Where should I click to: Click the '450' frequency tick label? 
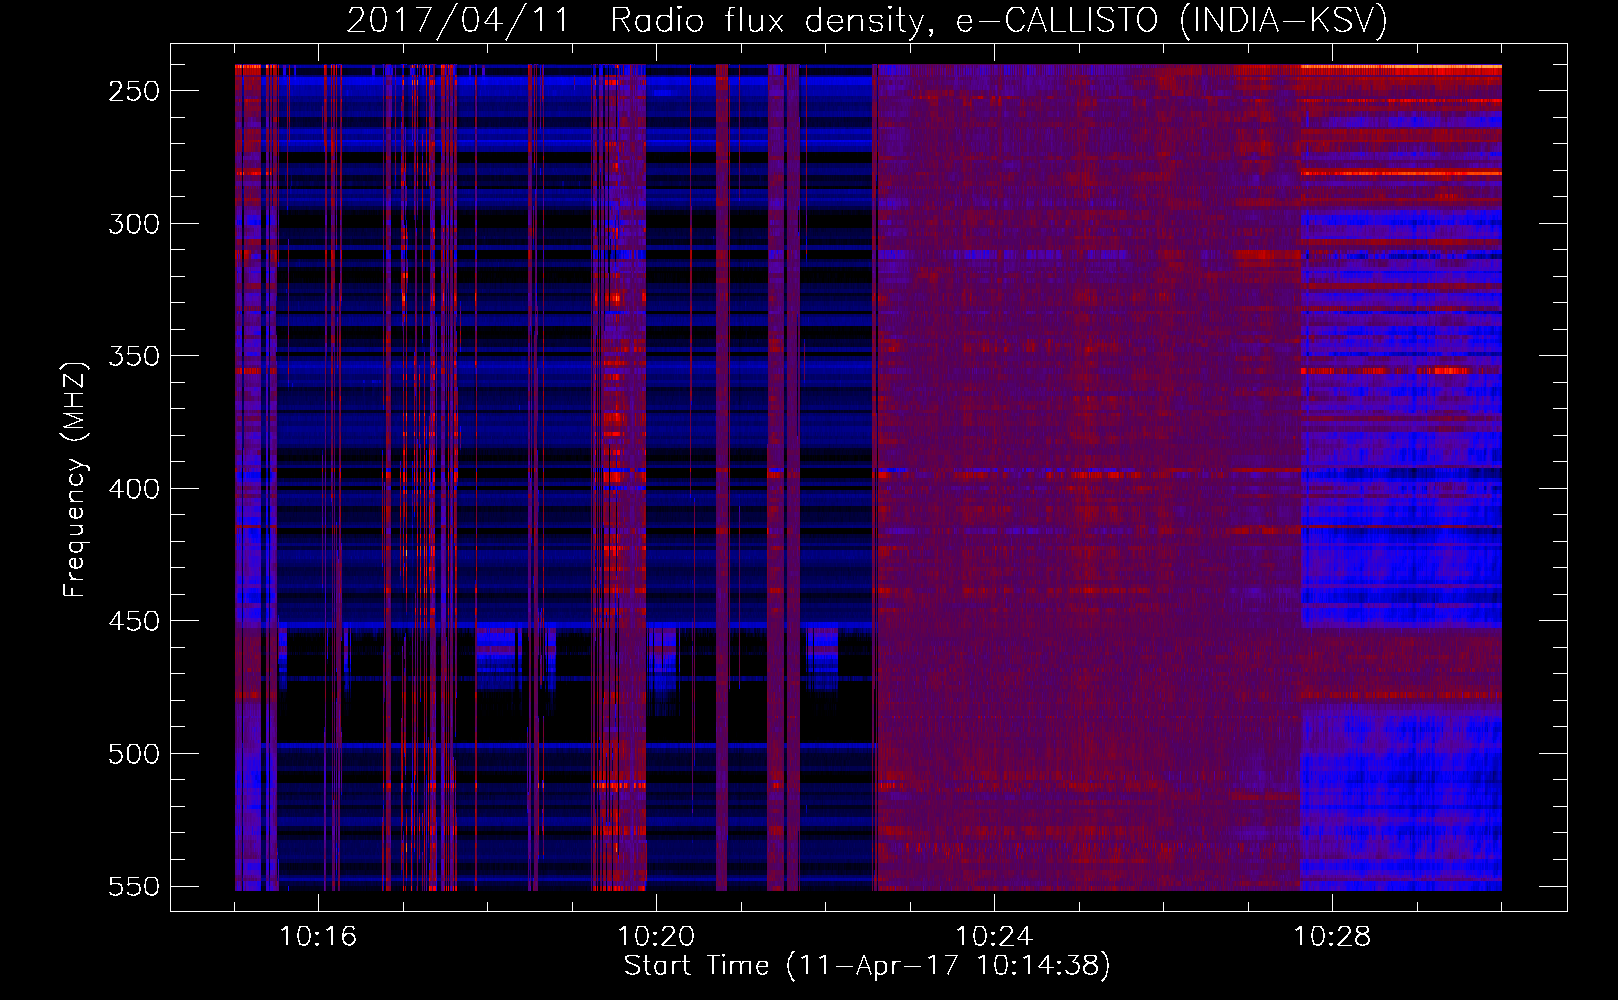click(134, 621)
